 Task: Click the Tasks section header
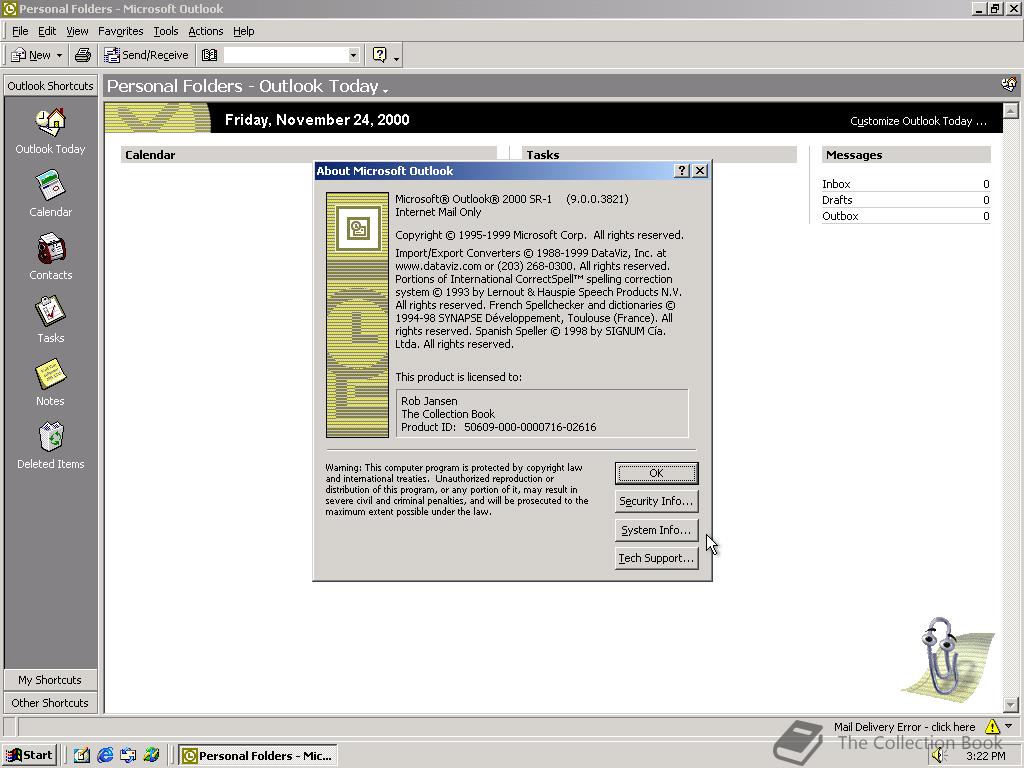click(659, 155)
